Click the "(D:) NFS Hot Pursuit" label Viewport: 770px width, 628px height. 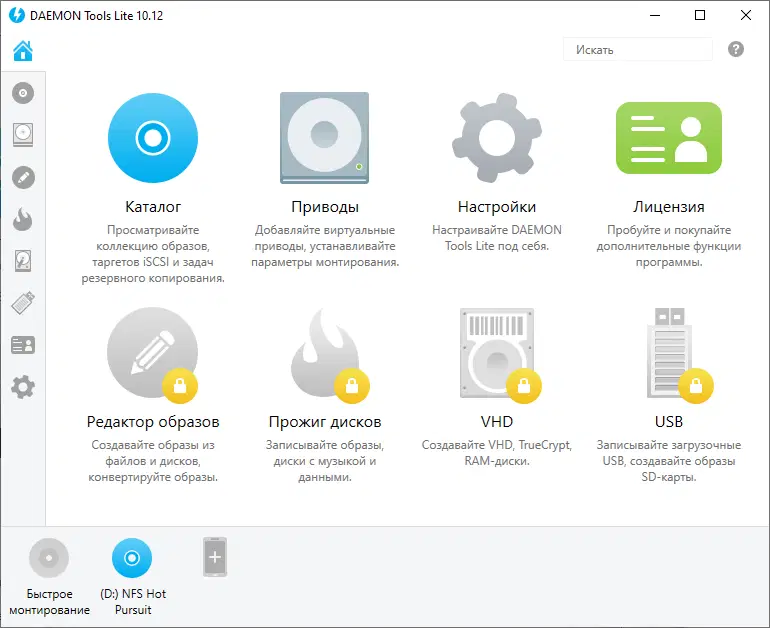[x=133, y=602]
